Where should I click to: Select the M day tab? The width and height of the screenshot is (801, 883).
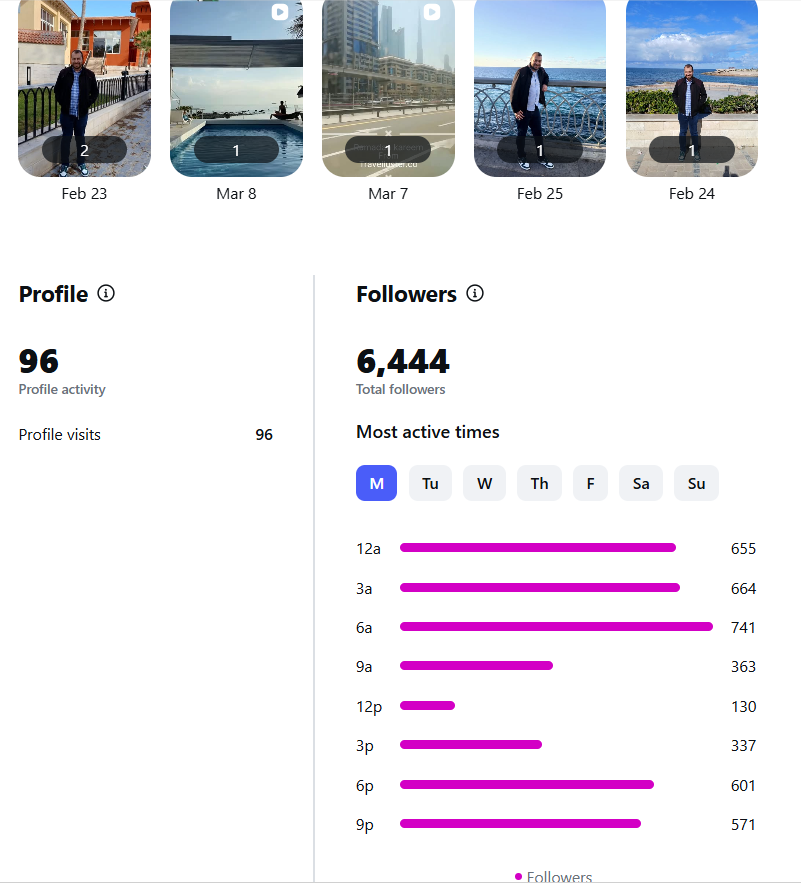point(376,483)
